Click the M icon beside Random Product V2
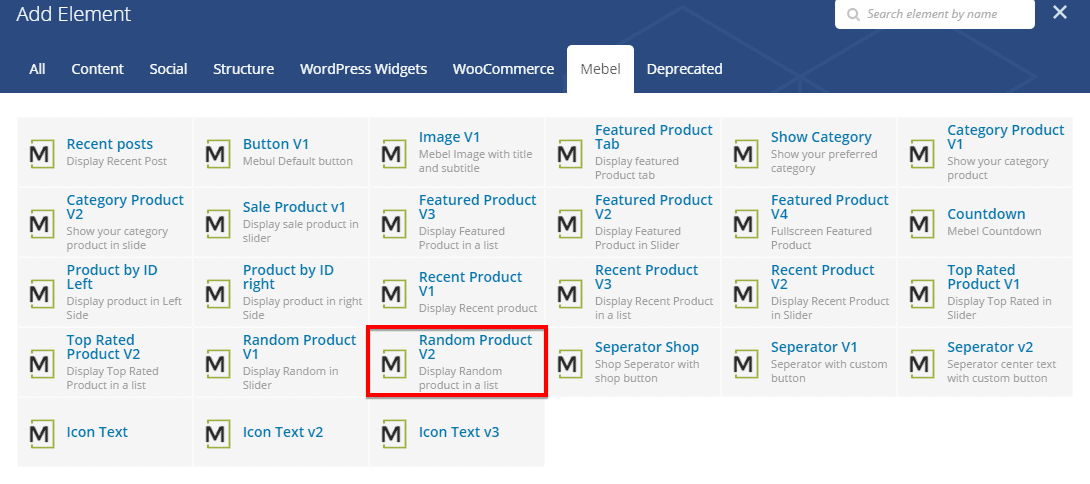Screen dimensions: 1090x484 click(393, 363)
